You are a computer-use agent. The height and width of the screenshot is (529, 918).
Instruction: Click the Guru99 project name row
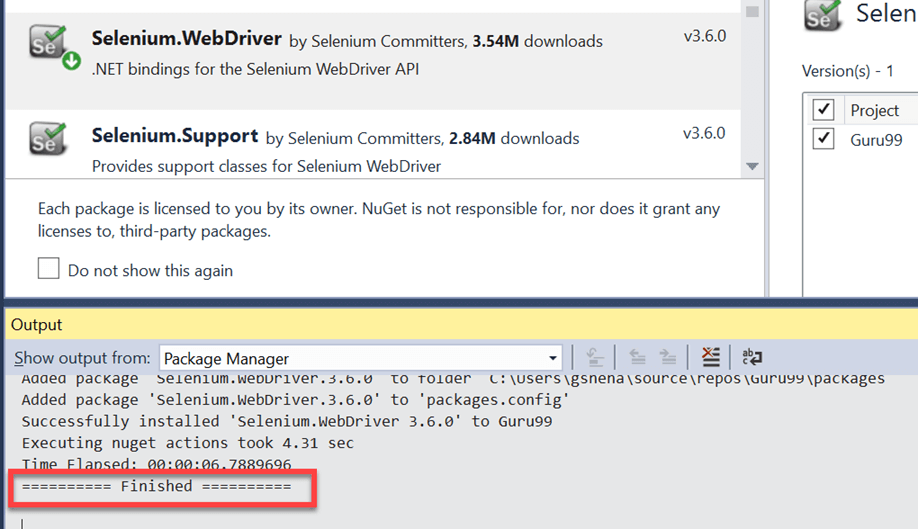876,140
